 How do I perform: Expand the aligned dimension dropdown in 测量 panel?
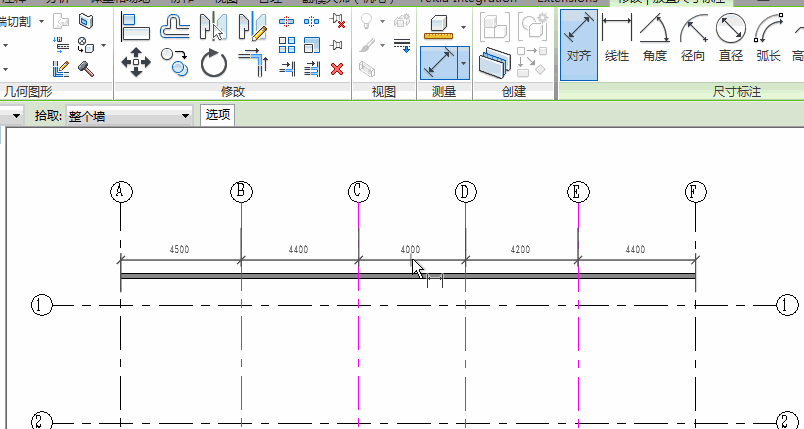464,64
